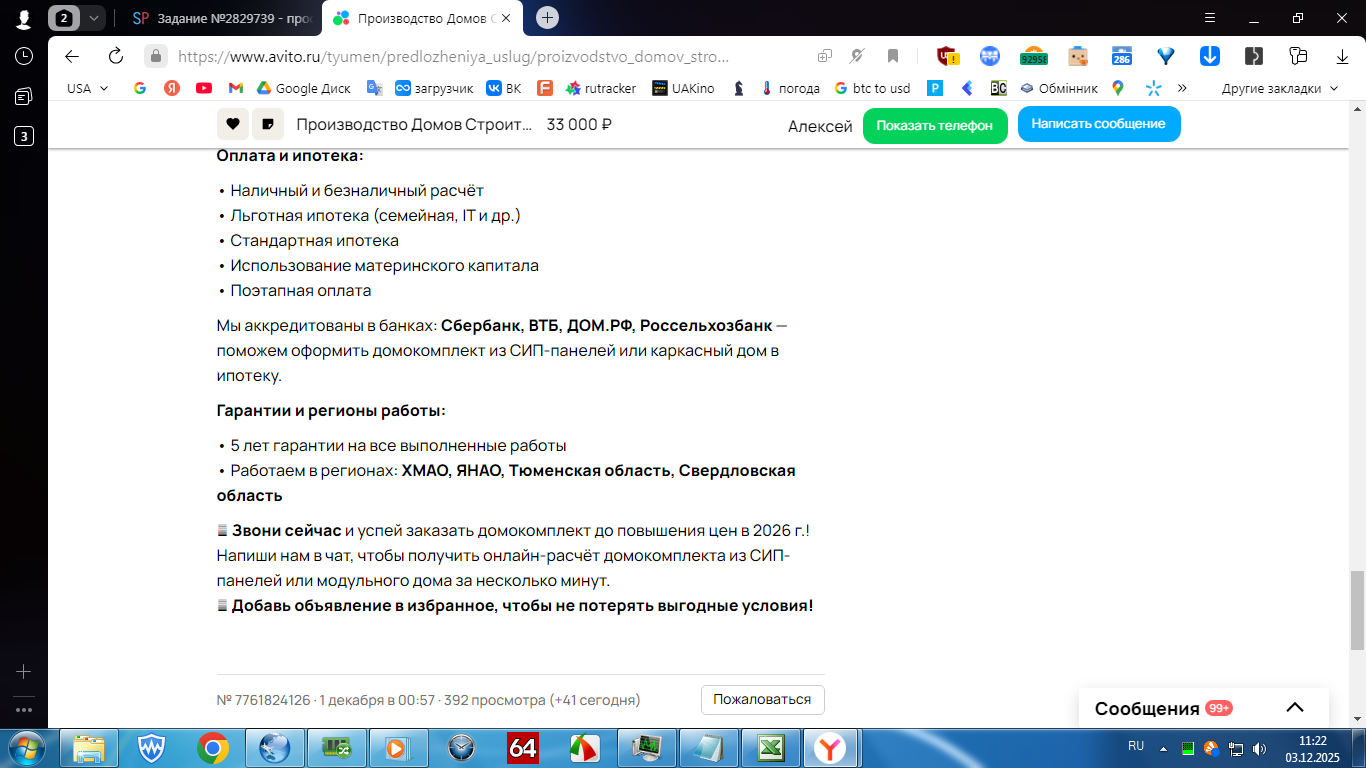Open the ВК bookmark

[504, 88]
